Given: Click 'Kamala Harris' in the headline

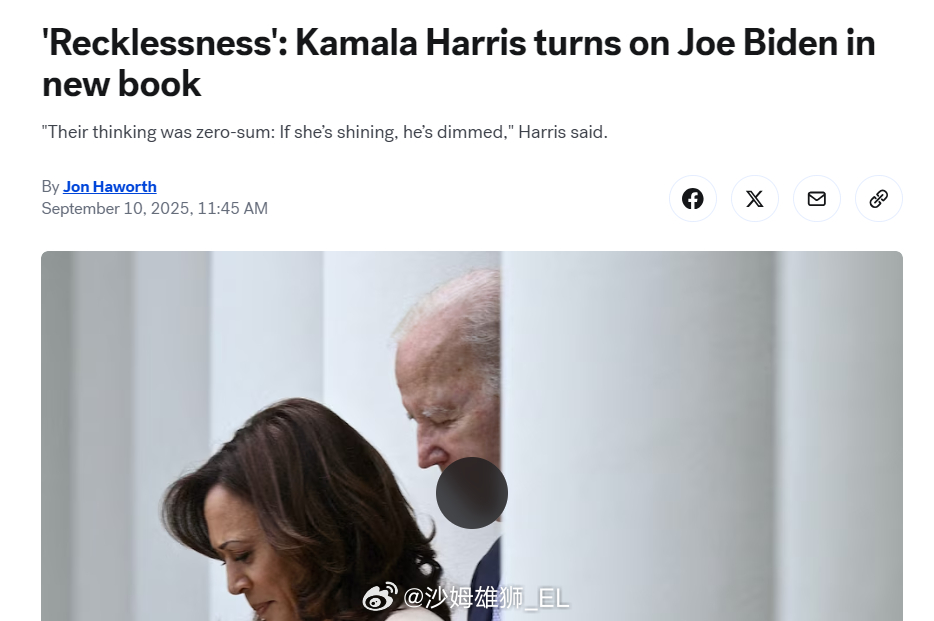Looking at the screenshot, I should tap(410, 43).
